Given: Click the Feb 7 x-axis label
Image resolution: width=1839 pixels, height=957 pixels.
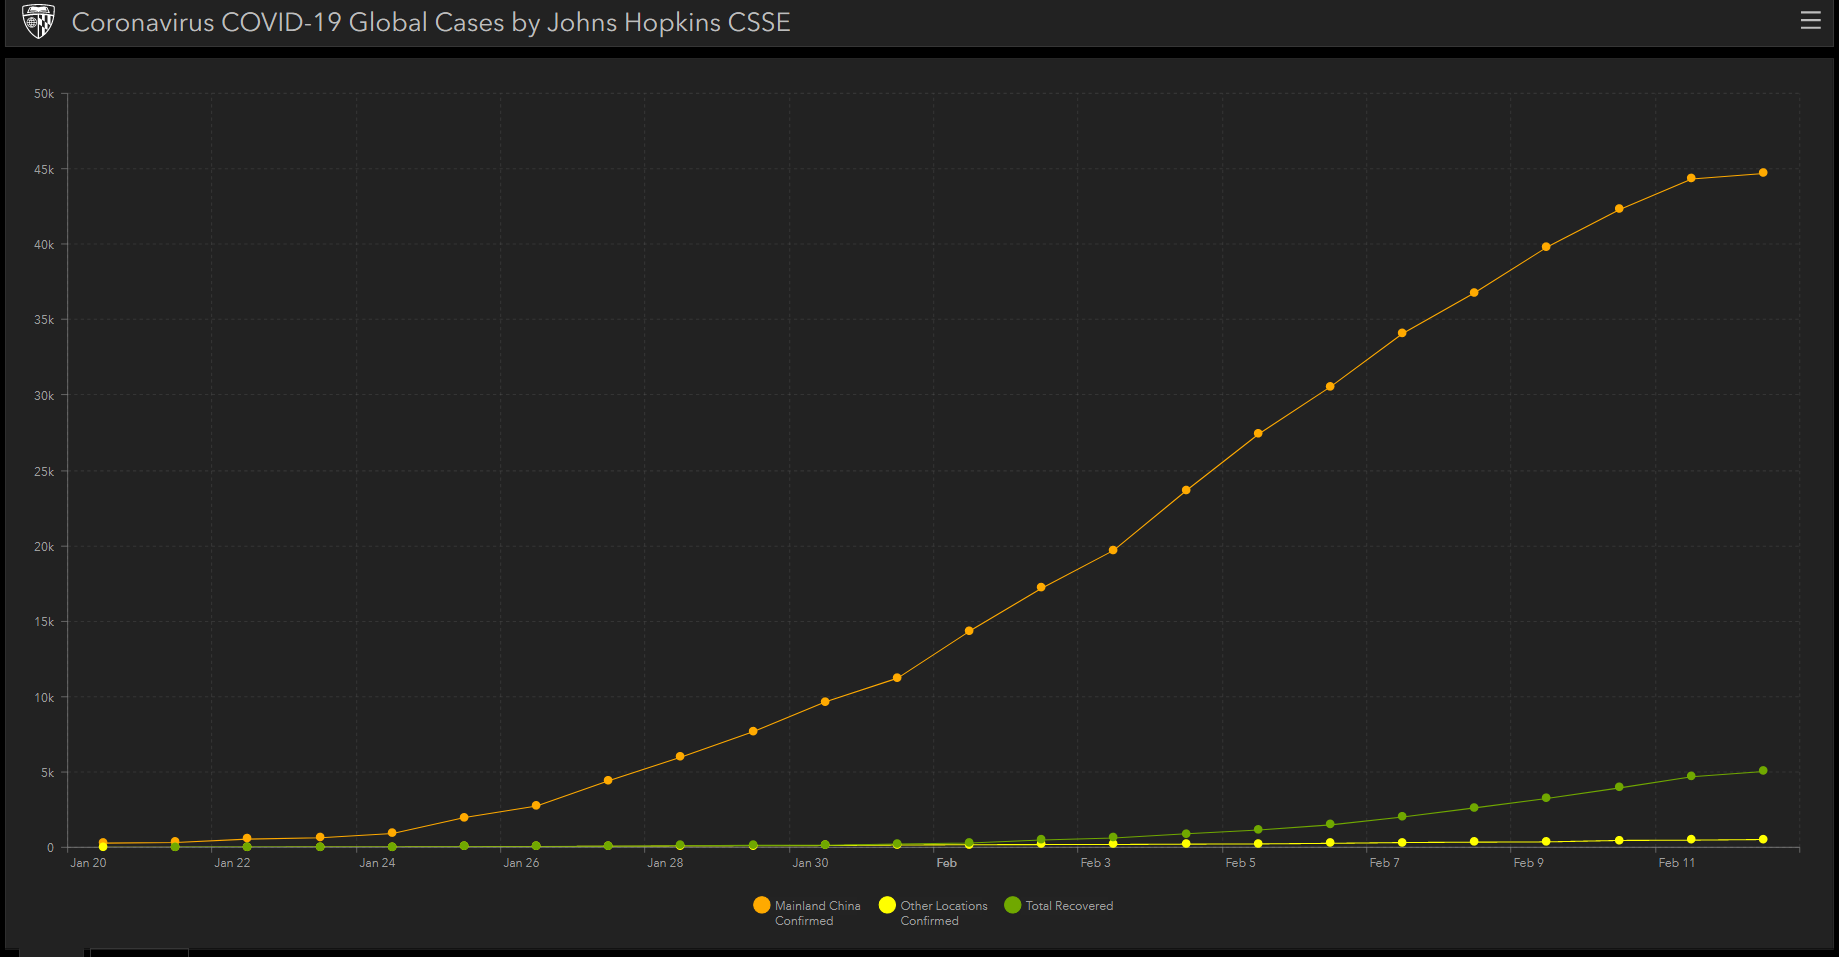Looking at the screenshot, I should click(1384, 863).
